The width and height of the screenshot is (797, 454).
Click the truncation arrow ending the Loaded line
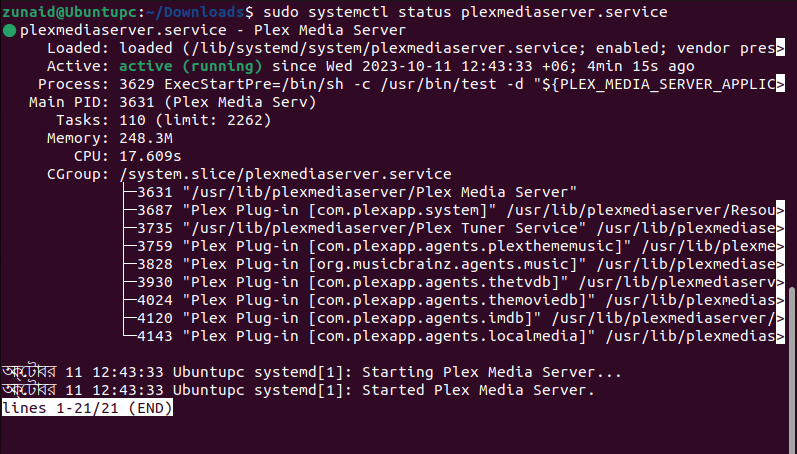point(779,48)
